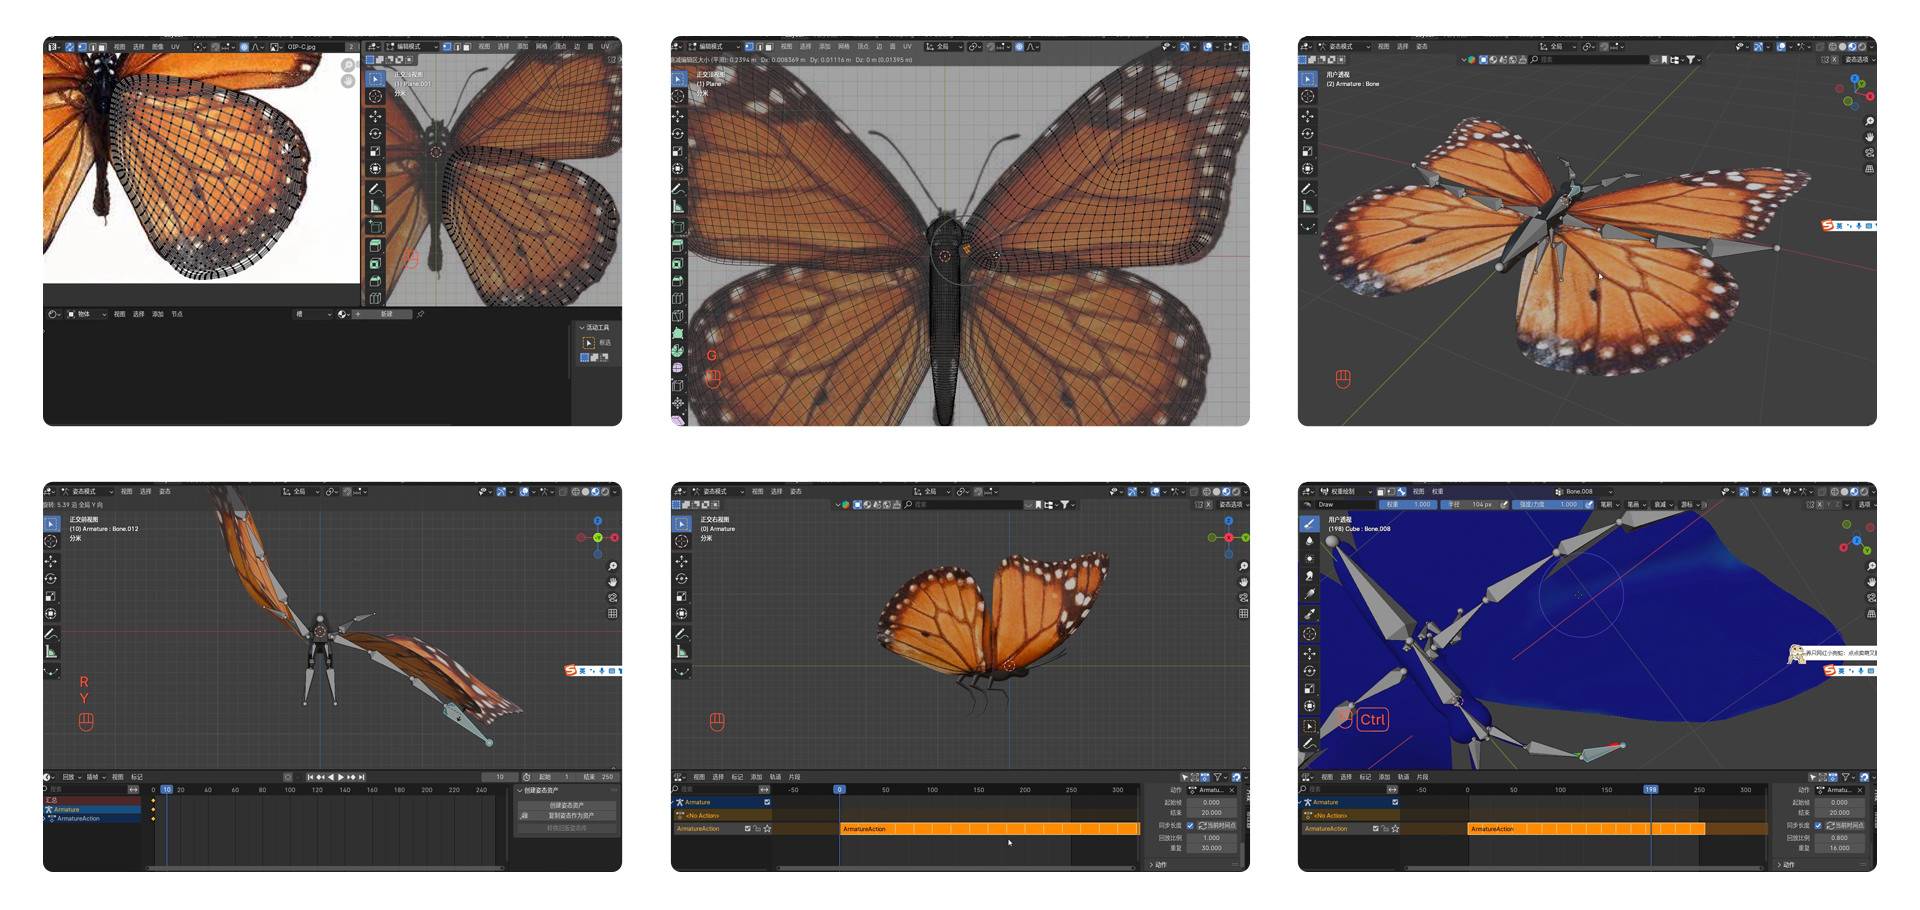Toggle the lock on ArmatureAction track in side-view NLA
Image resolution: width=1920 pixels, height=910 pixels.
click(x=757, y=829)
